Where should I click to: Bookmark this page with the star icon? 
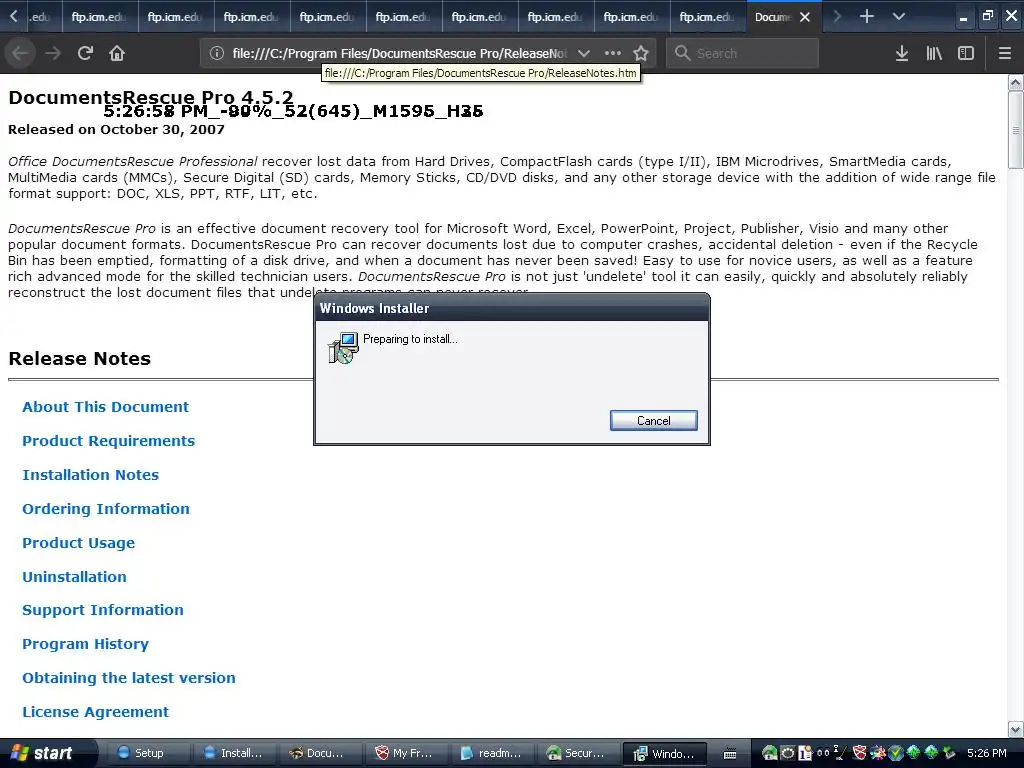coord(641,53)
